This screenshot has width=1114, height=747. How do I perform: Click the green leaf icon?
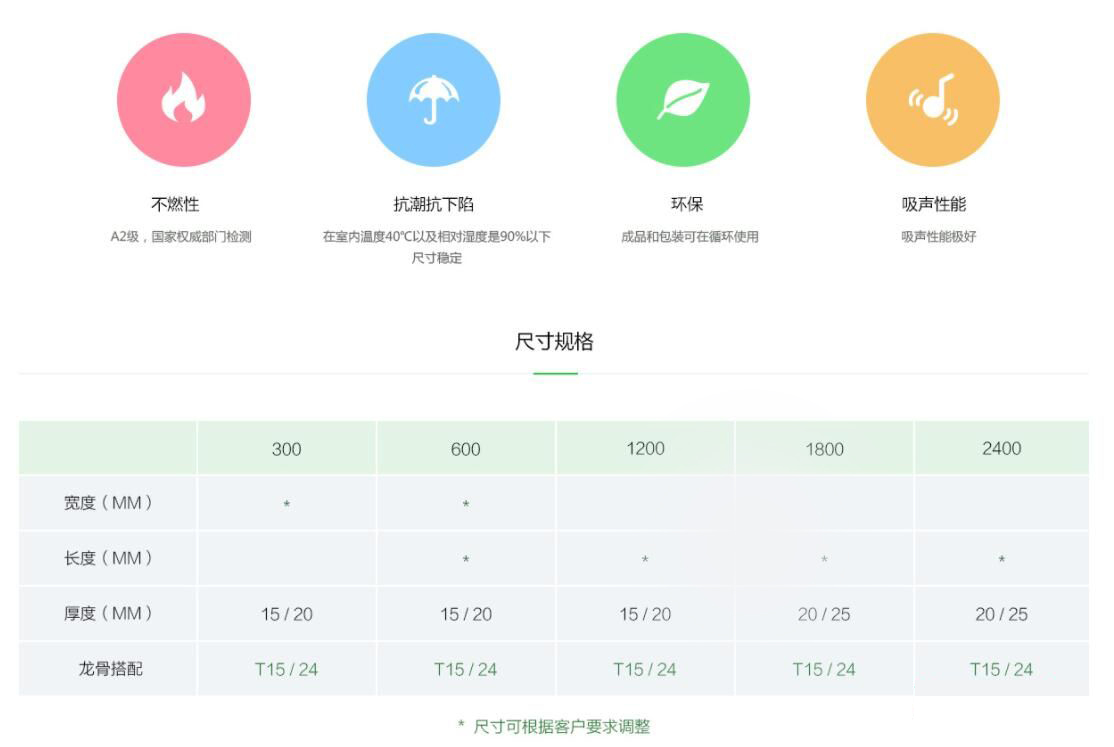[683, 100]
